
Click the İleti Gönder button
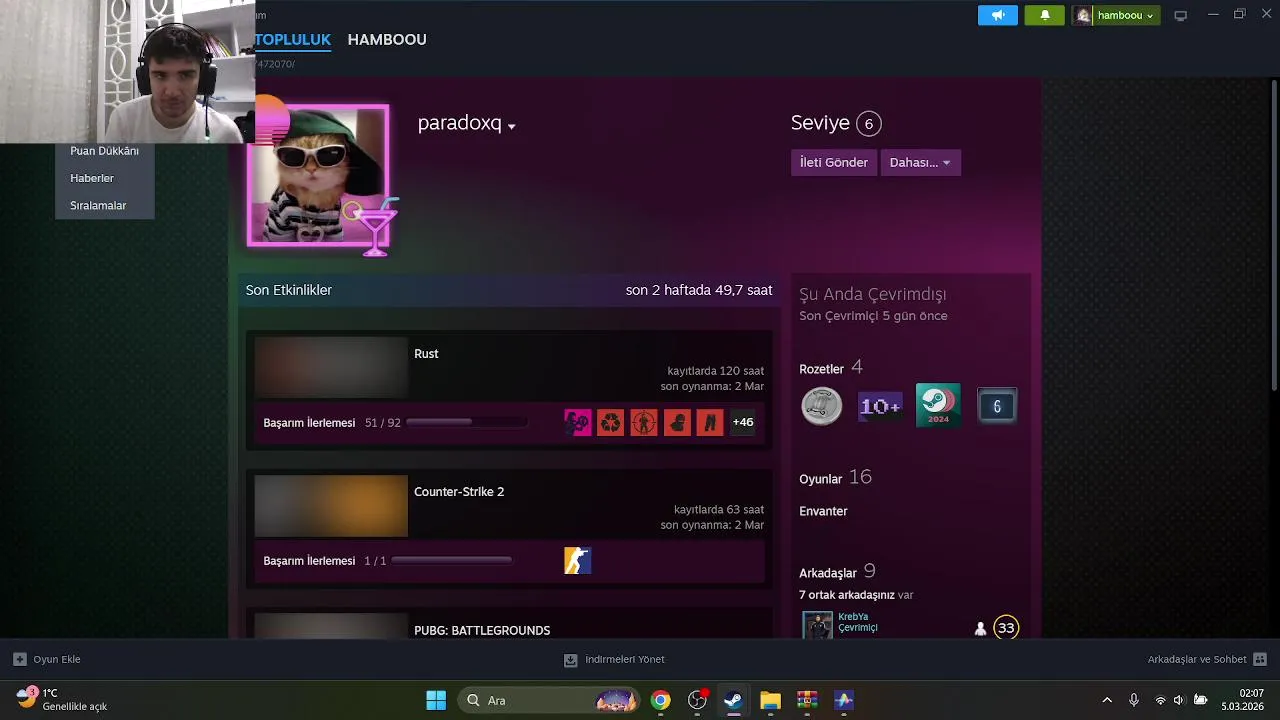833,162
